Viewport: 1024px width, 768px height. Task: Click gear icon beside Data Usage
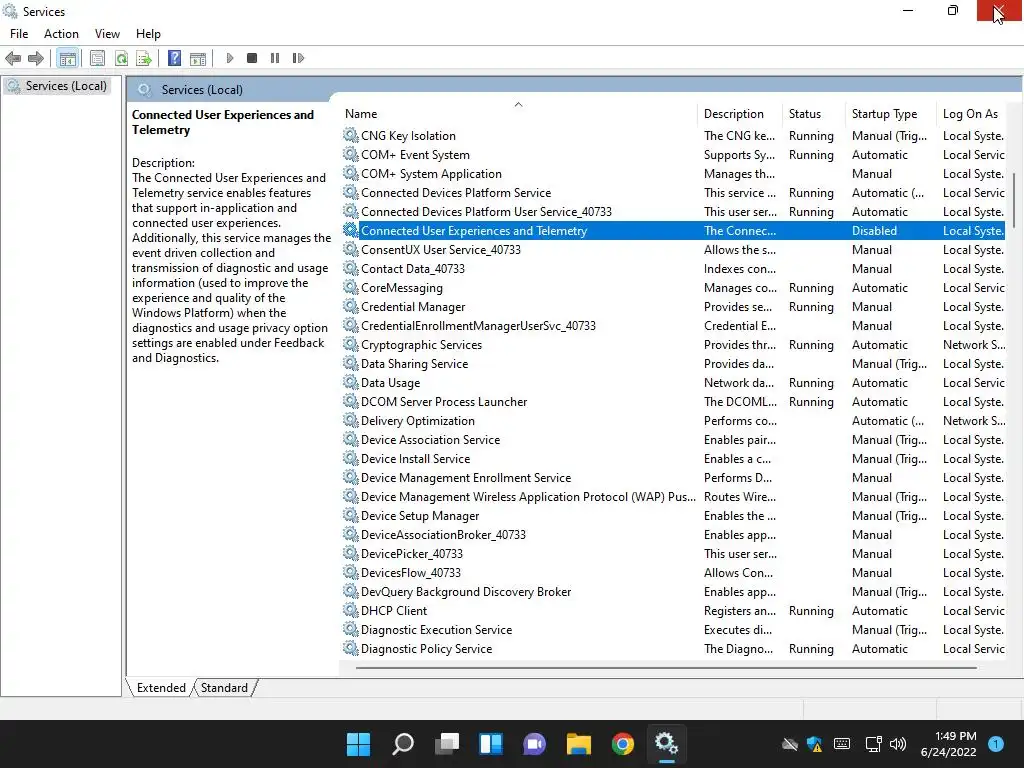(351, 383)
